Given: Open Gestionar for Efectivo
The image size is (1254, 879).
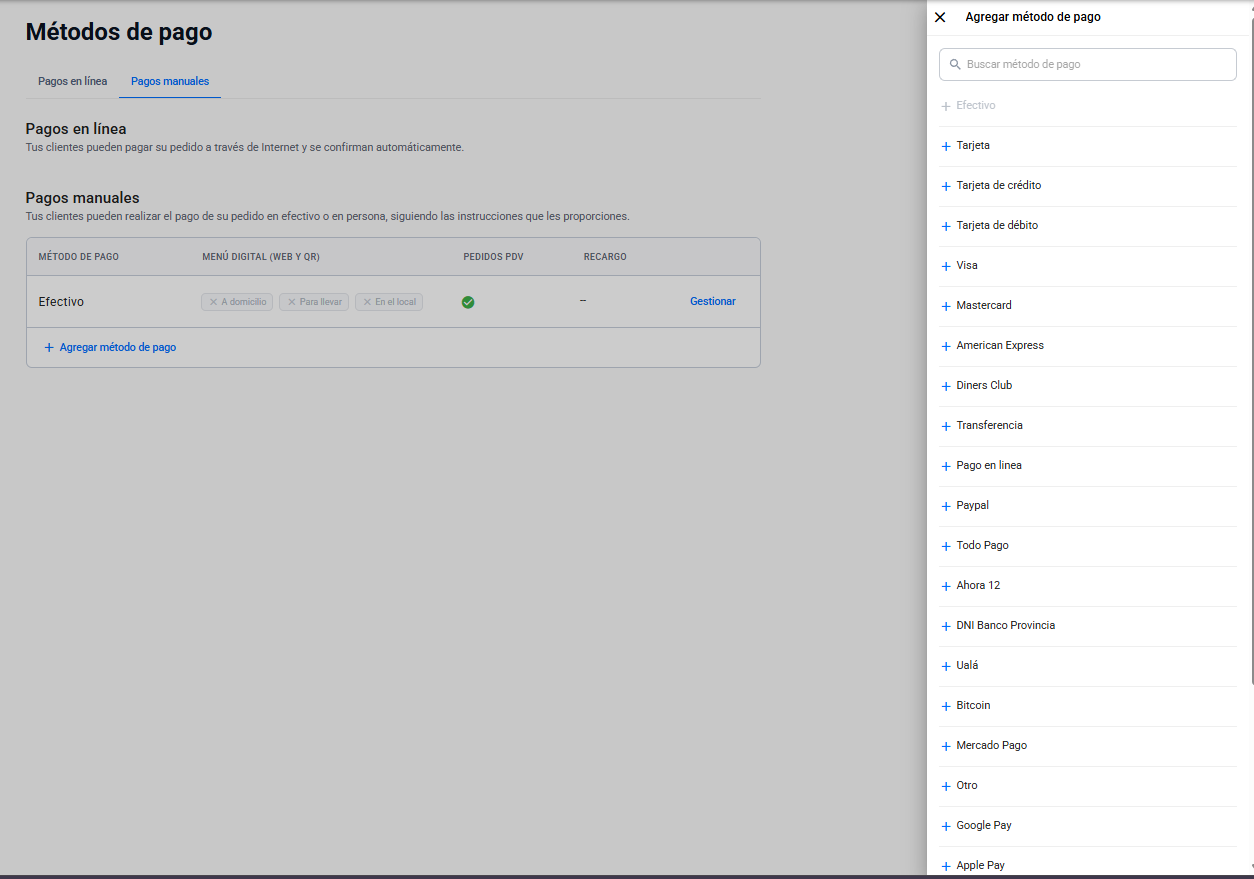Looking at the screenshot, I should 713,301.
